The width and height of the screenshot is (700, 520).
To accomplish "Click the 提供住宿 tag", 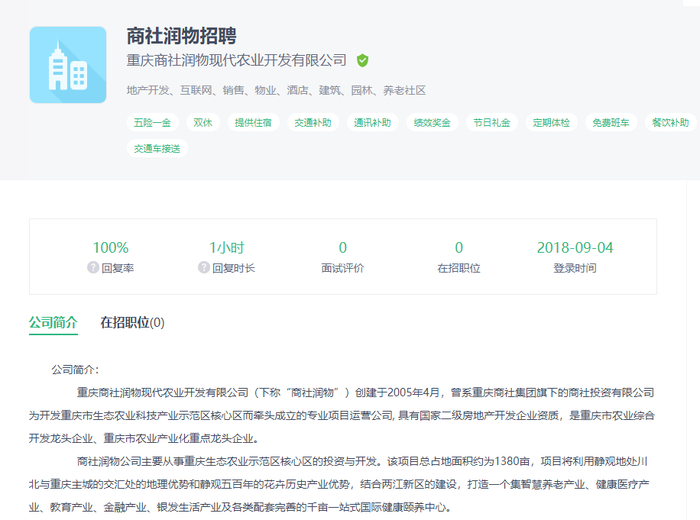I will (x=253, y=123).
